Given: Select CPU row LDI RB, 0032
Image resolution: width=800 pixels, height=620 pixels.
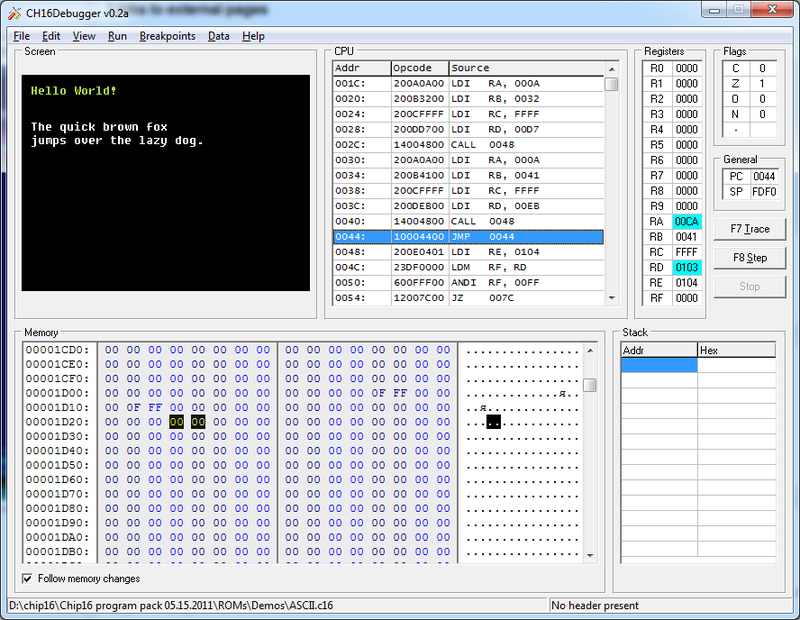Looking at the screenshot, I should click(x=468, y=99).
